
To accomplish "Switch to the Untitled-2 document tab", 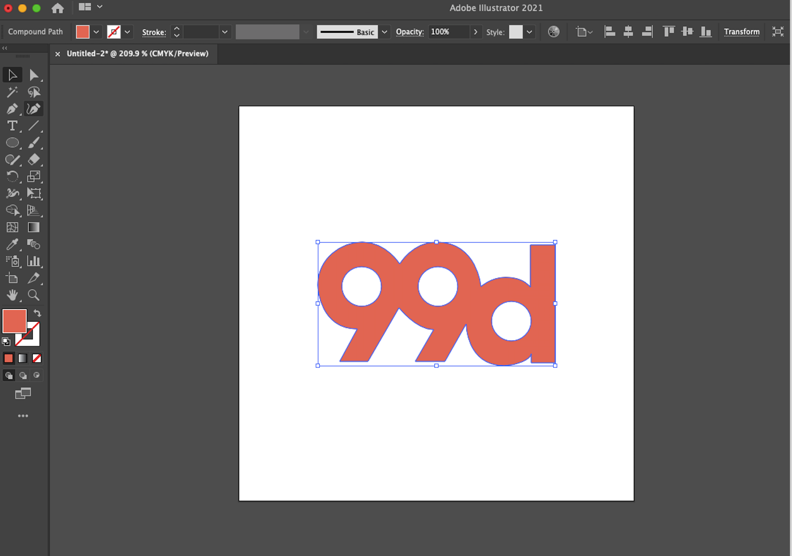I will click(137, 54).
